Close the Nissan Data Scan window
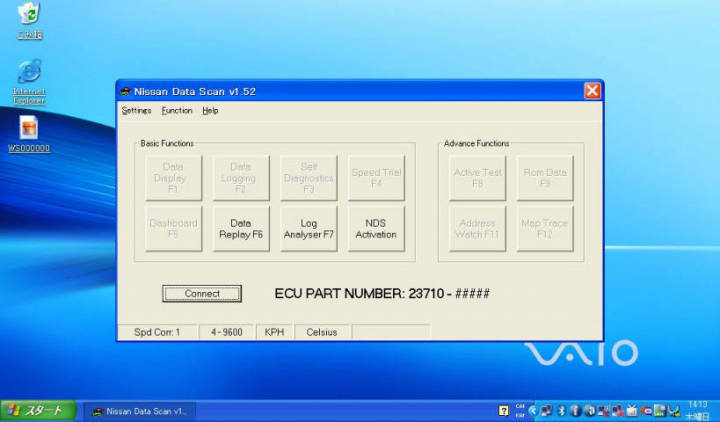720x422 pixels. (x=592, y=91)
